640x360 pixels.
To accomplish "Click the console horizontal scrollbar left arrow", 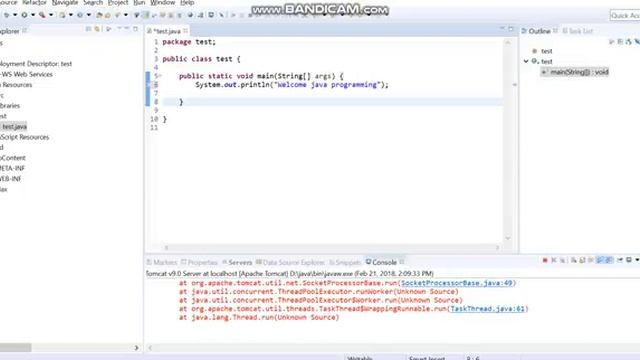I will (x=150, y=348).
